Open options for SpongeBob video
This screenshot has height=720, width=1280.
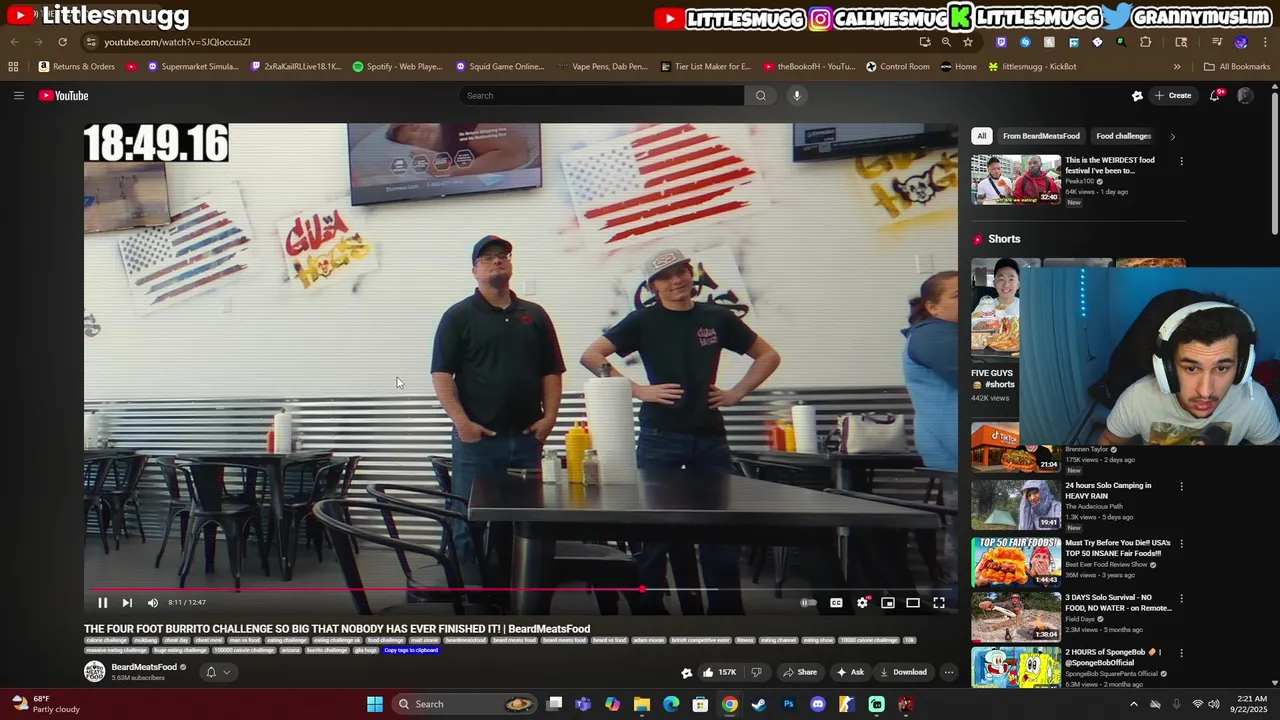pos(1181,653)
